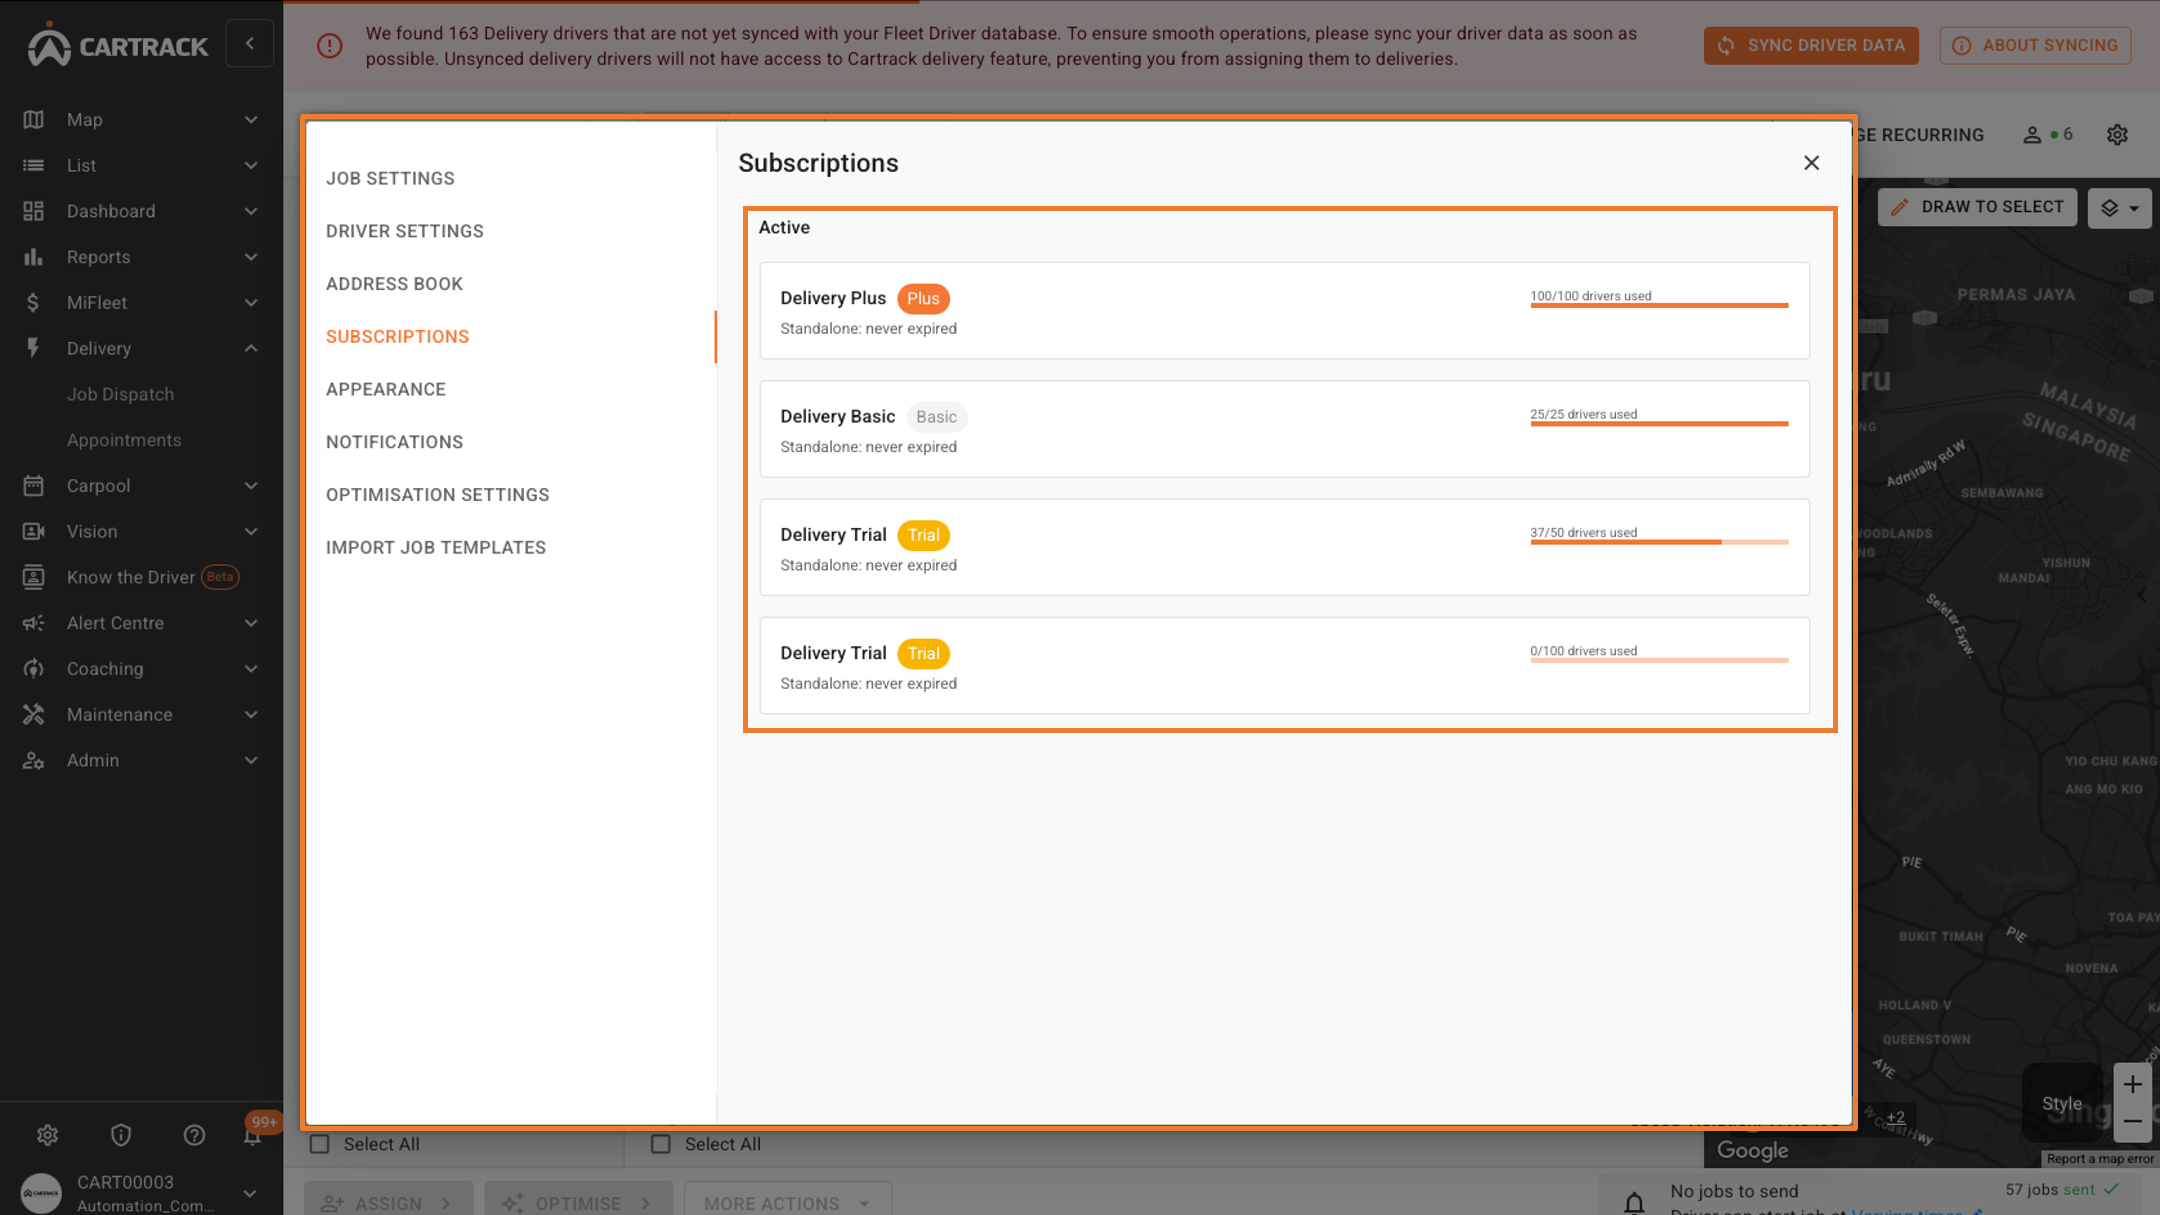Screen dimensions: 2160x1215
Task: Collapse the sidebar with the arrow button
Action: pos(250,44)
